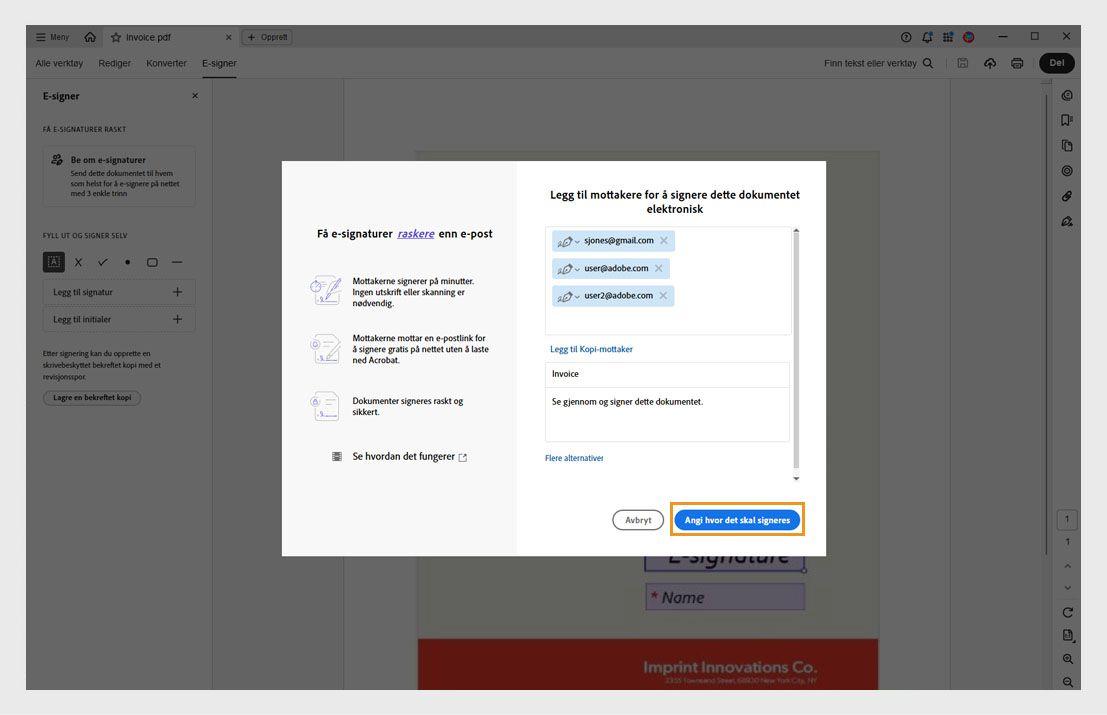The width and height of the screenshot is (1107, 715).
Task: Click Finn tekst eller verktøy search
Action: tap(878, 64)
